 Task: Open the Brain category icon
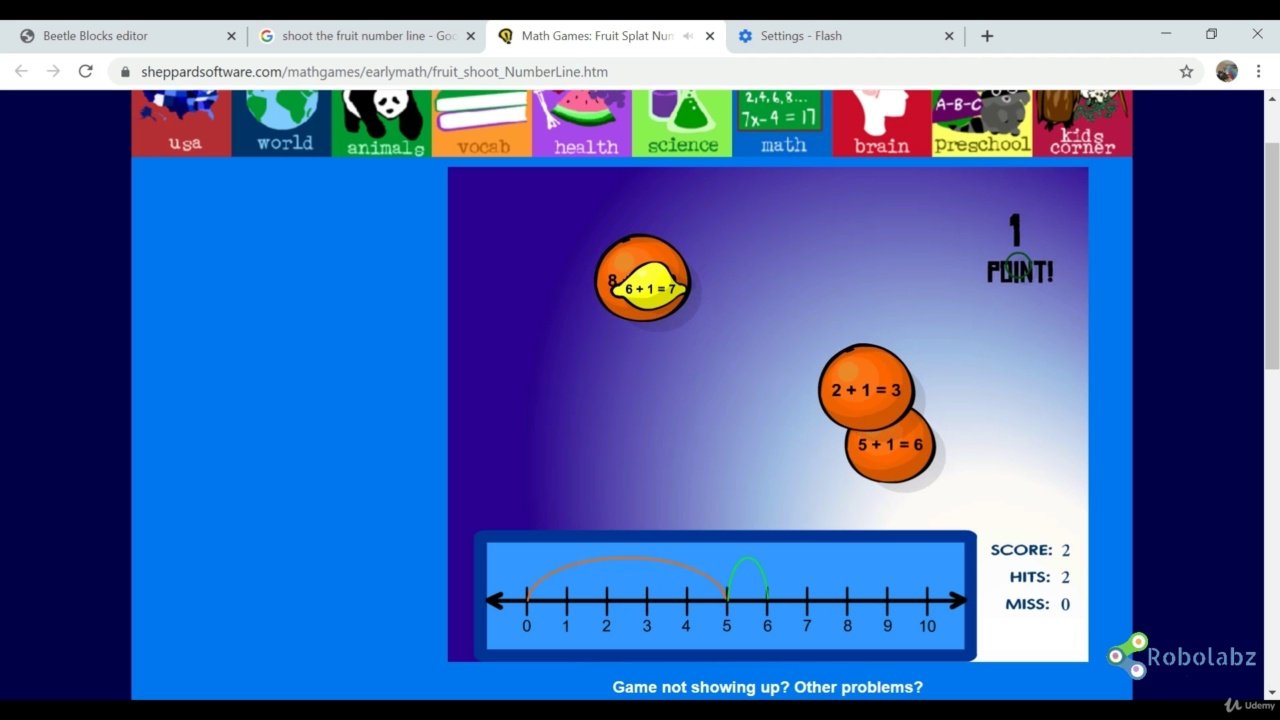881,123
